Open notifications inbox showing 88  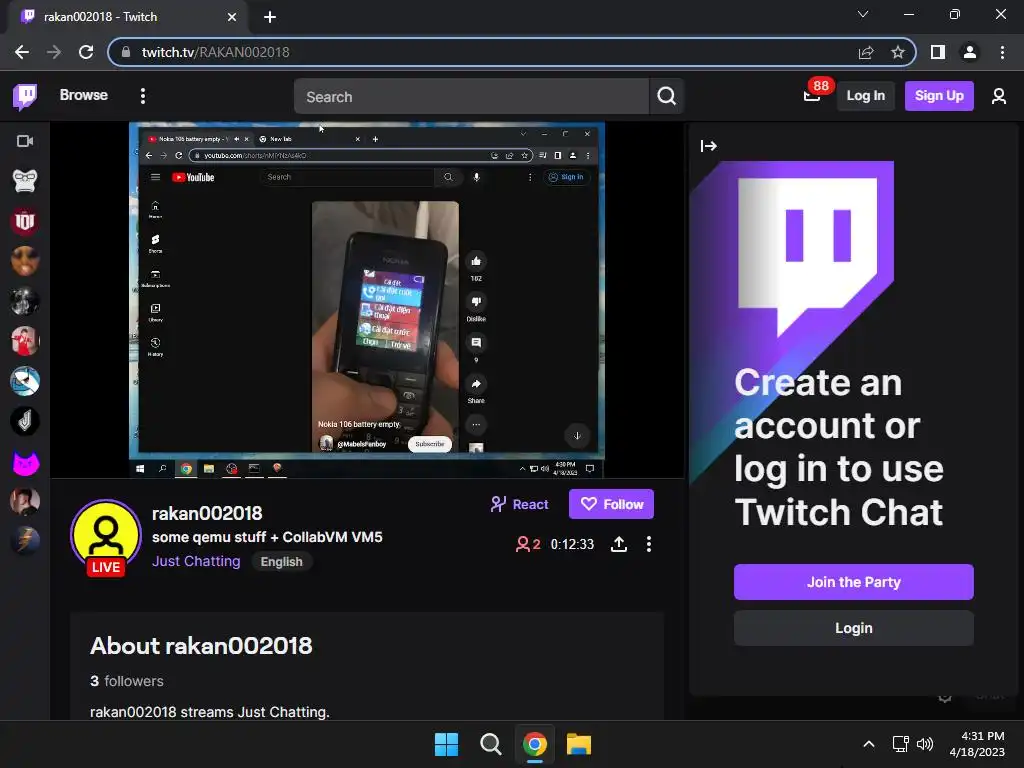[x=812, y=95]
